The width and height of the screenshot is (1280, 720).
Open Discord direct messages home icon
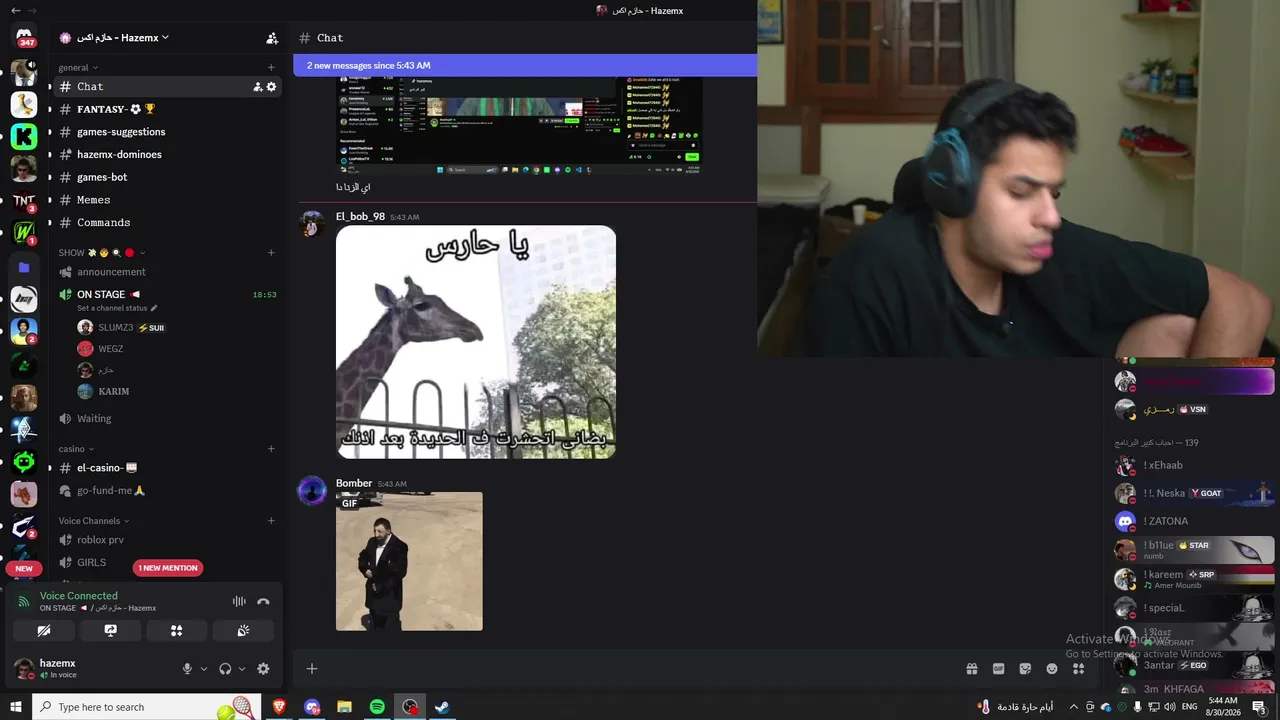click(24, 38)
